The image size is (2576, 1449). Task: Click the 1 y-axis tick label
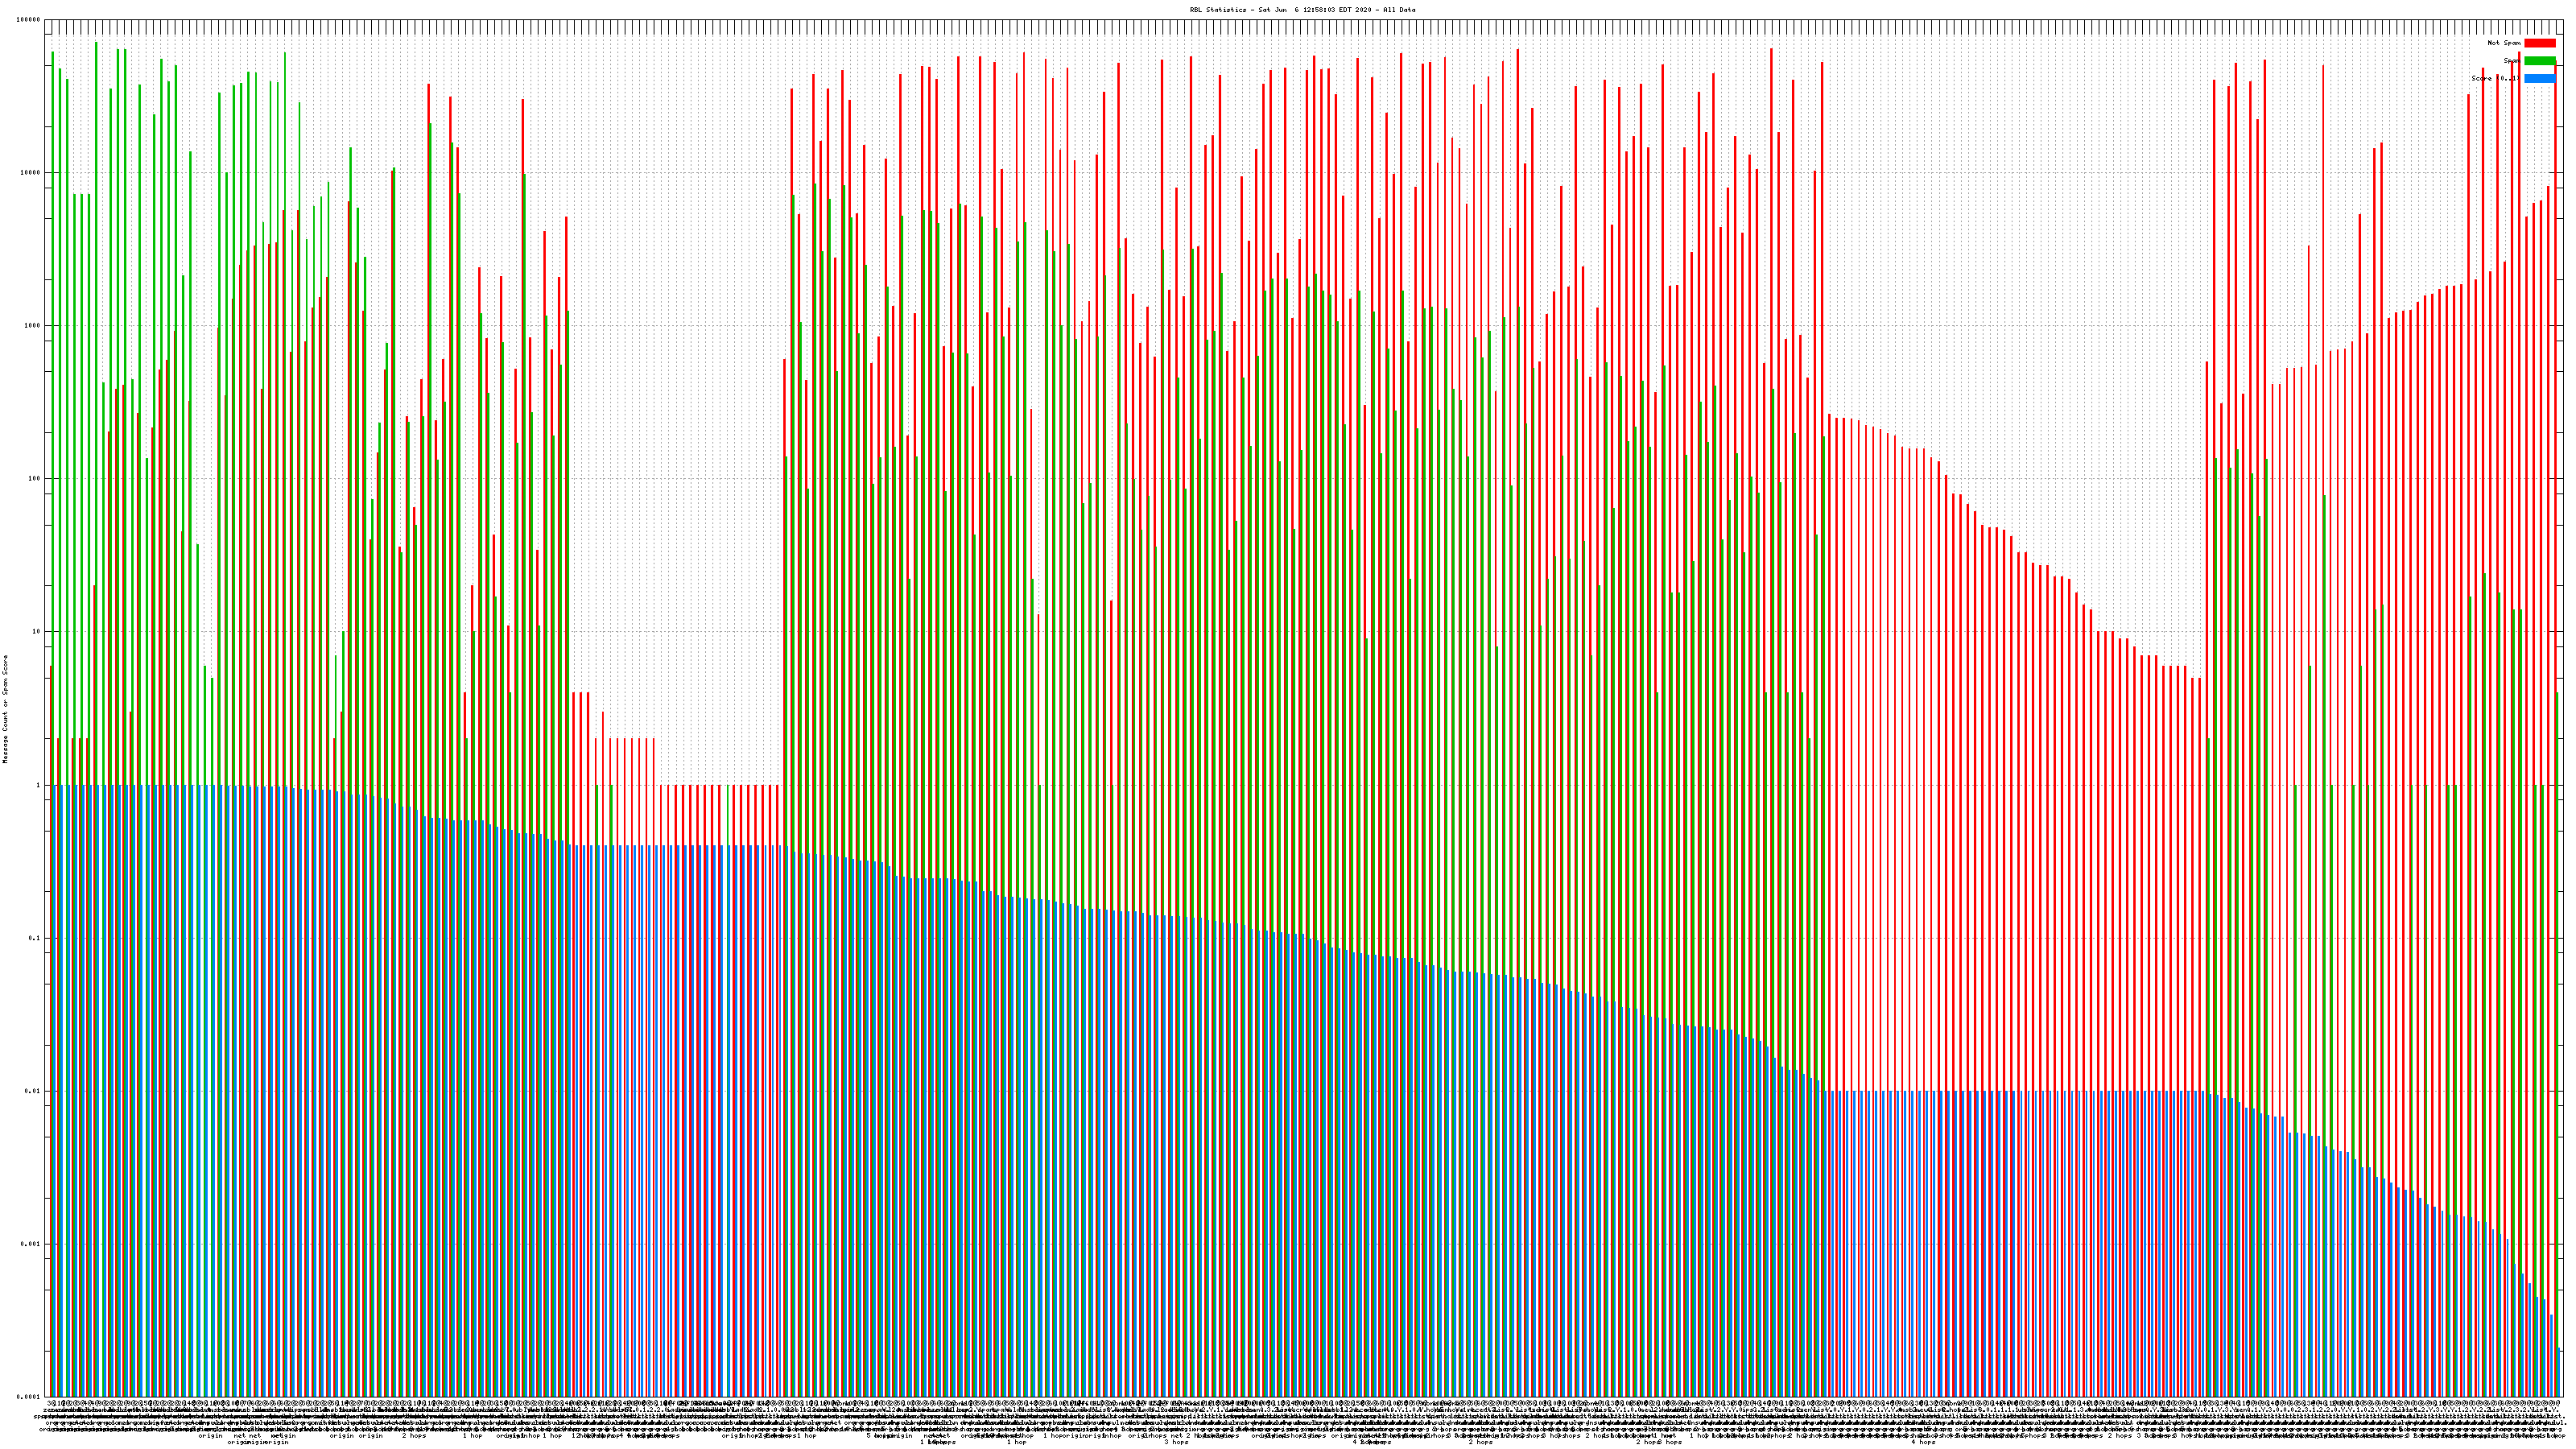click(x=39, y=785)
